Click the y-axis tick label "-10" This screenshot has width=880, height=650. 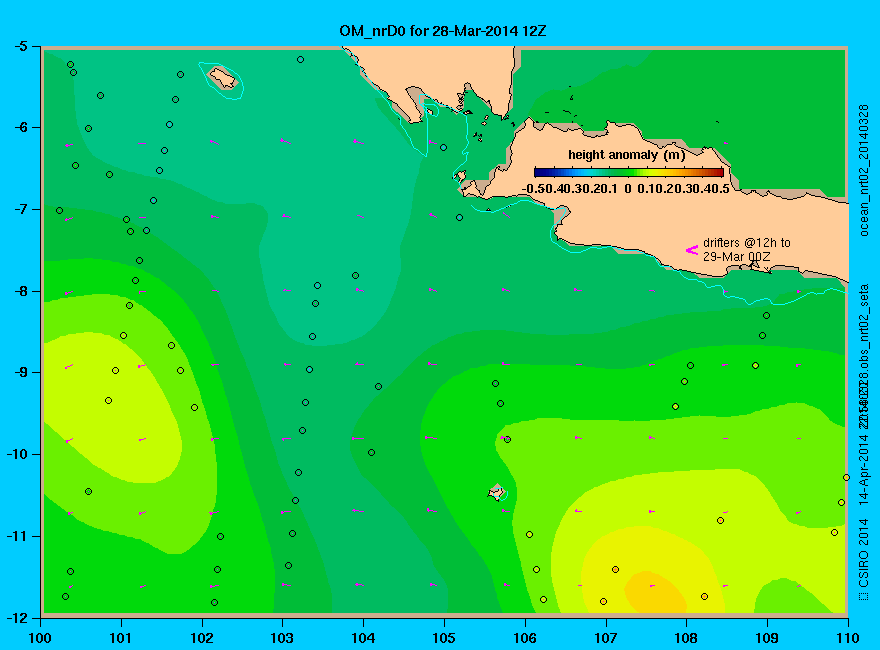[x=17, y=454]
